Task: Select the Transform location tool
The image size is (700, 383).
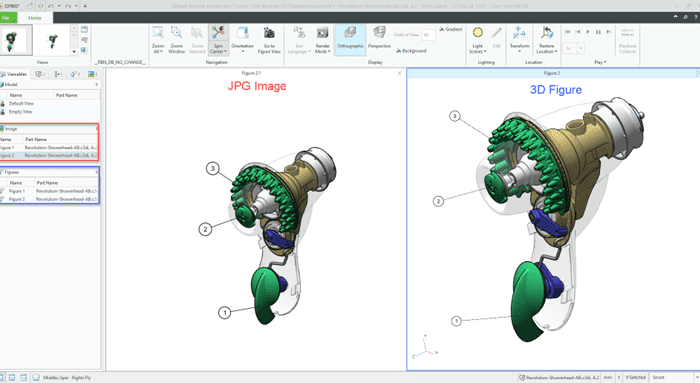Action: pos(519,40)
